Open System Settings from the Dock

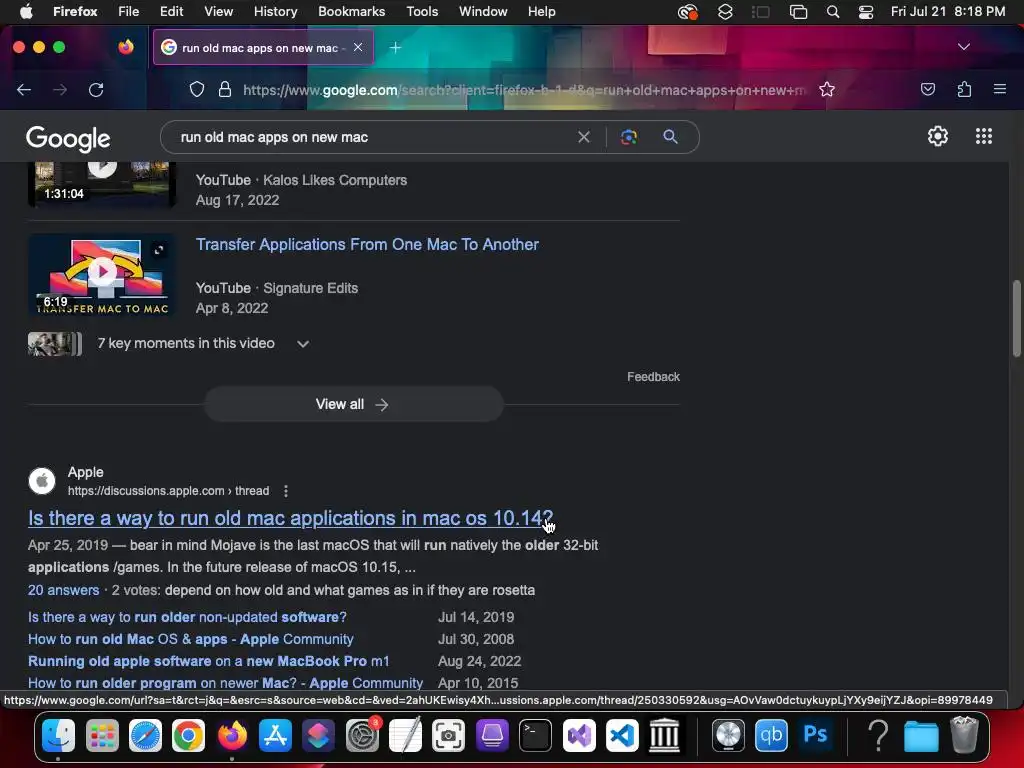pyautogui.click(x=362, y=735)
